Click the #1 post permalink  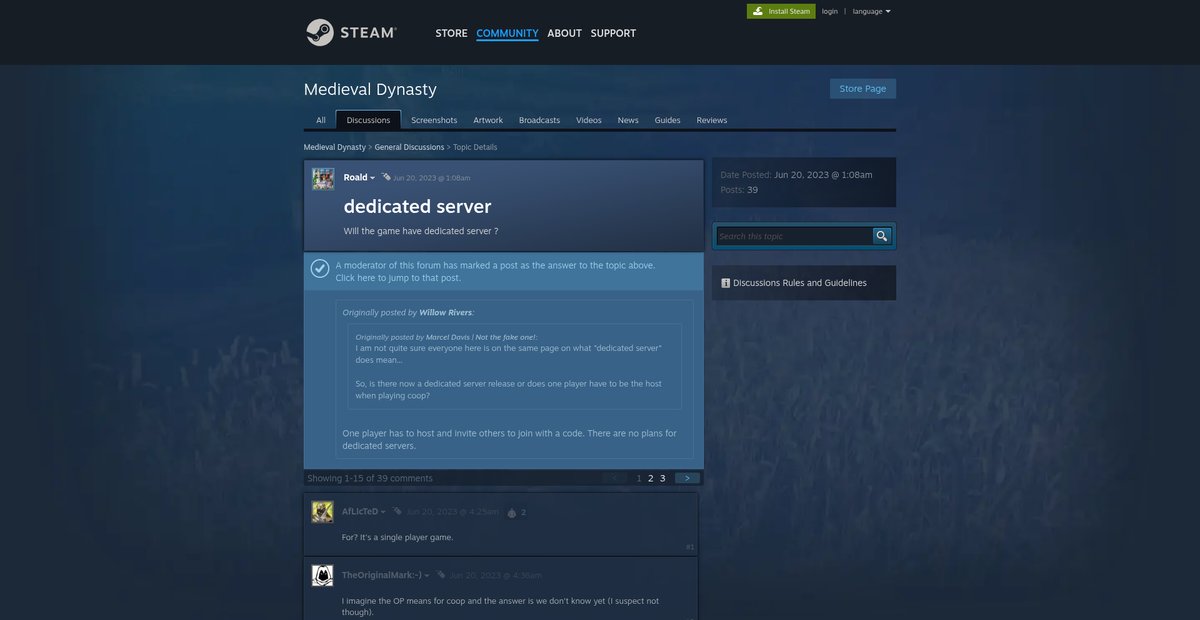[x=690, y=547]
